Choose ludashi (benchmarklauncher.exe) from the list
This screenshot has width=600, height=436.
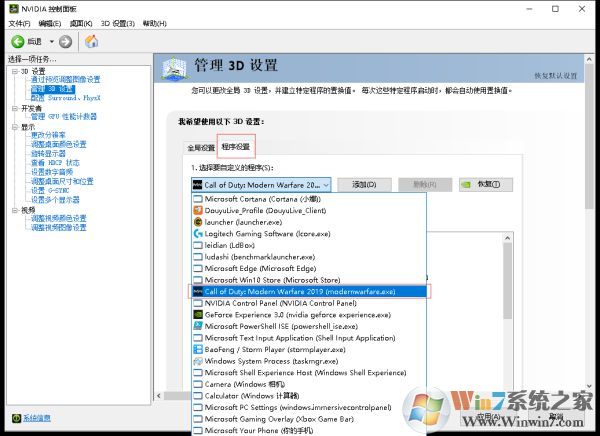309,257
